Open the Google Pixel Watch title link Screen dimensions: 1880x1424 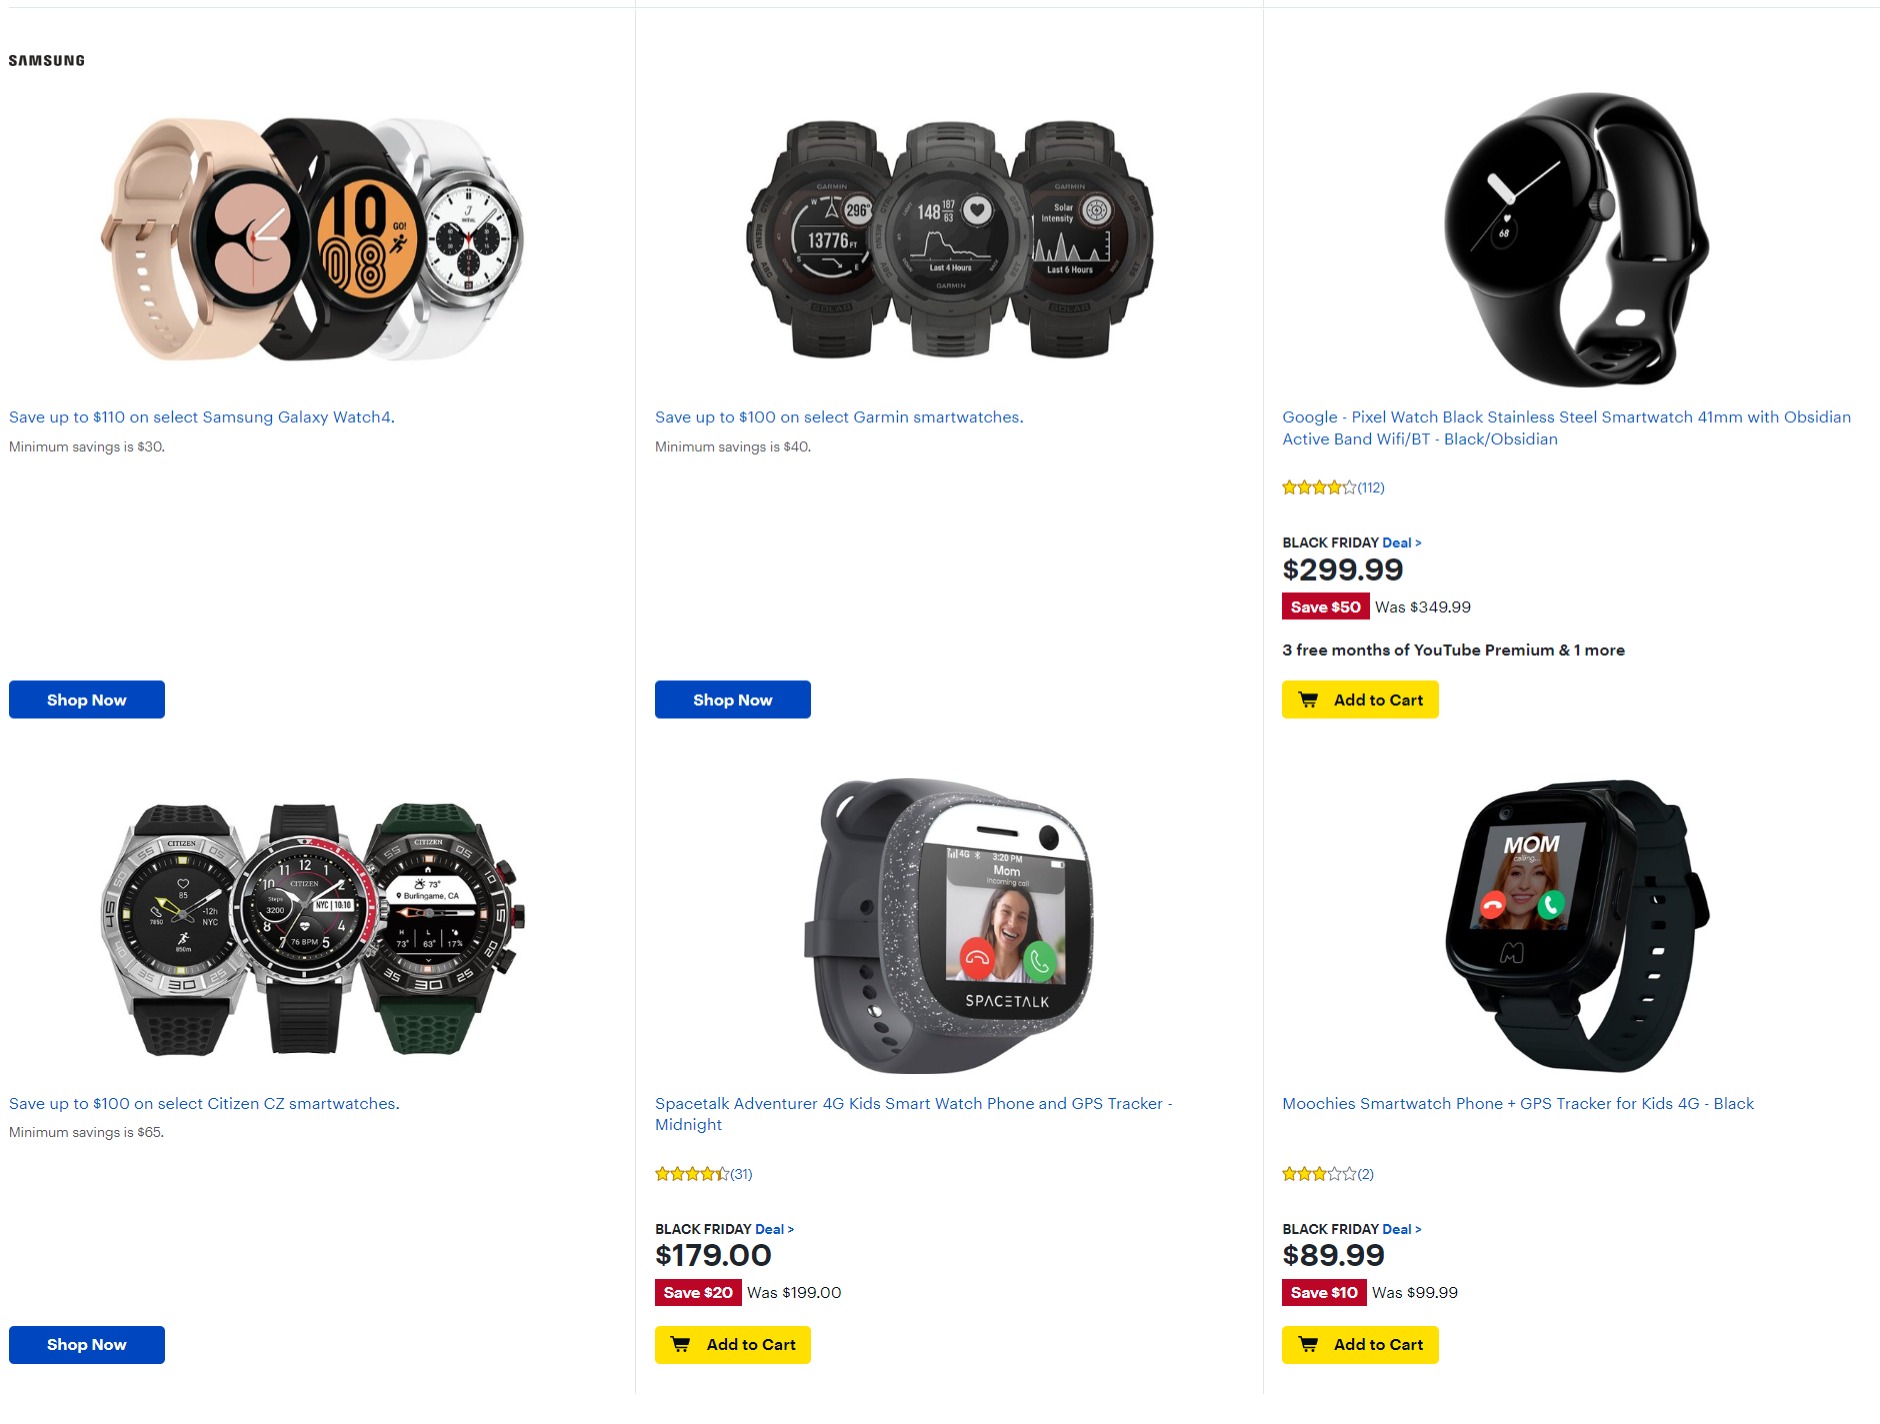click(1567, 428)
